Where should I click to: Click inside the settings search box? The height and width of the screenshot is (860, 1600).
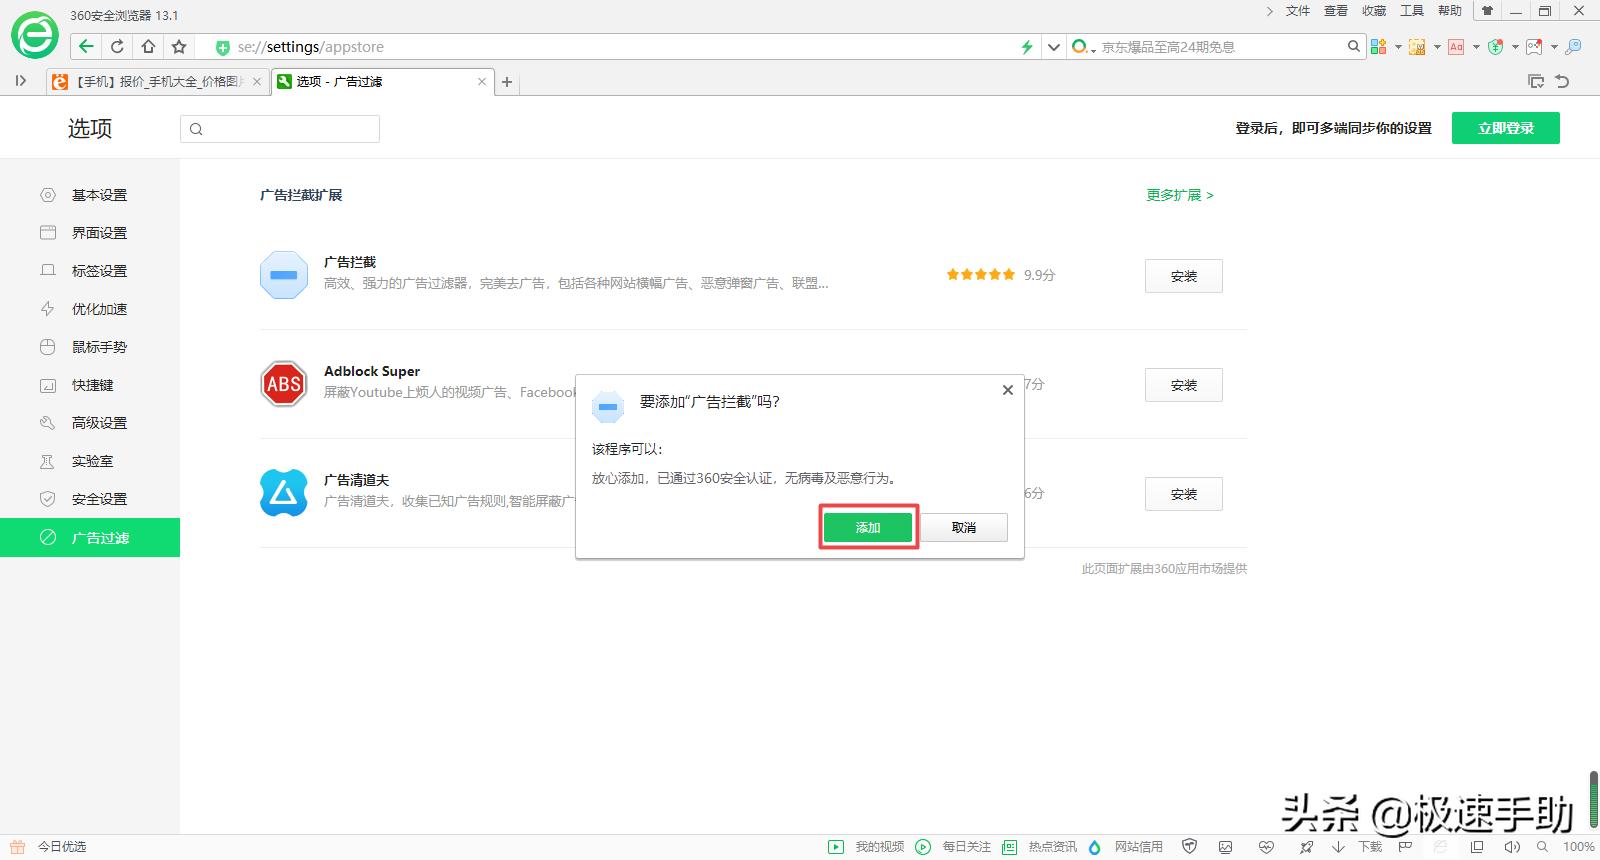(x=280, y=129)
